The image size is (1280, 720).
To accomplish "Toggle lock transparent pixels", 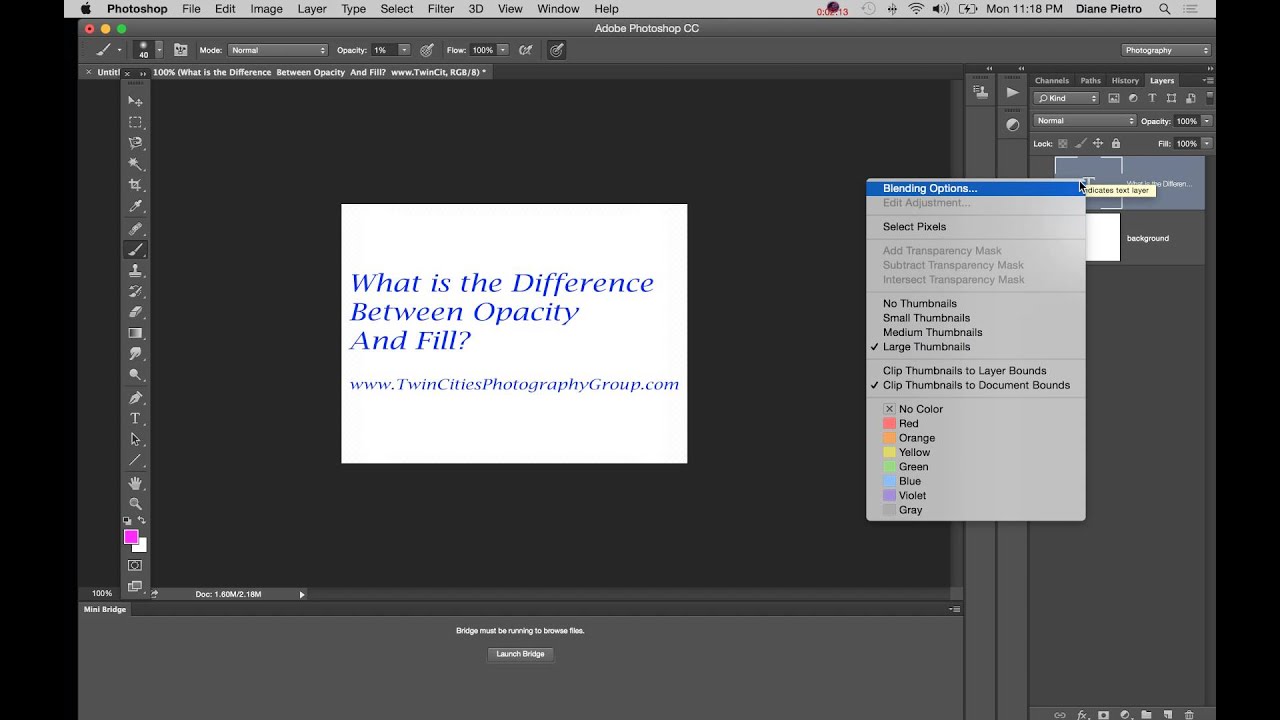I will tap(1063, 144).
